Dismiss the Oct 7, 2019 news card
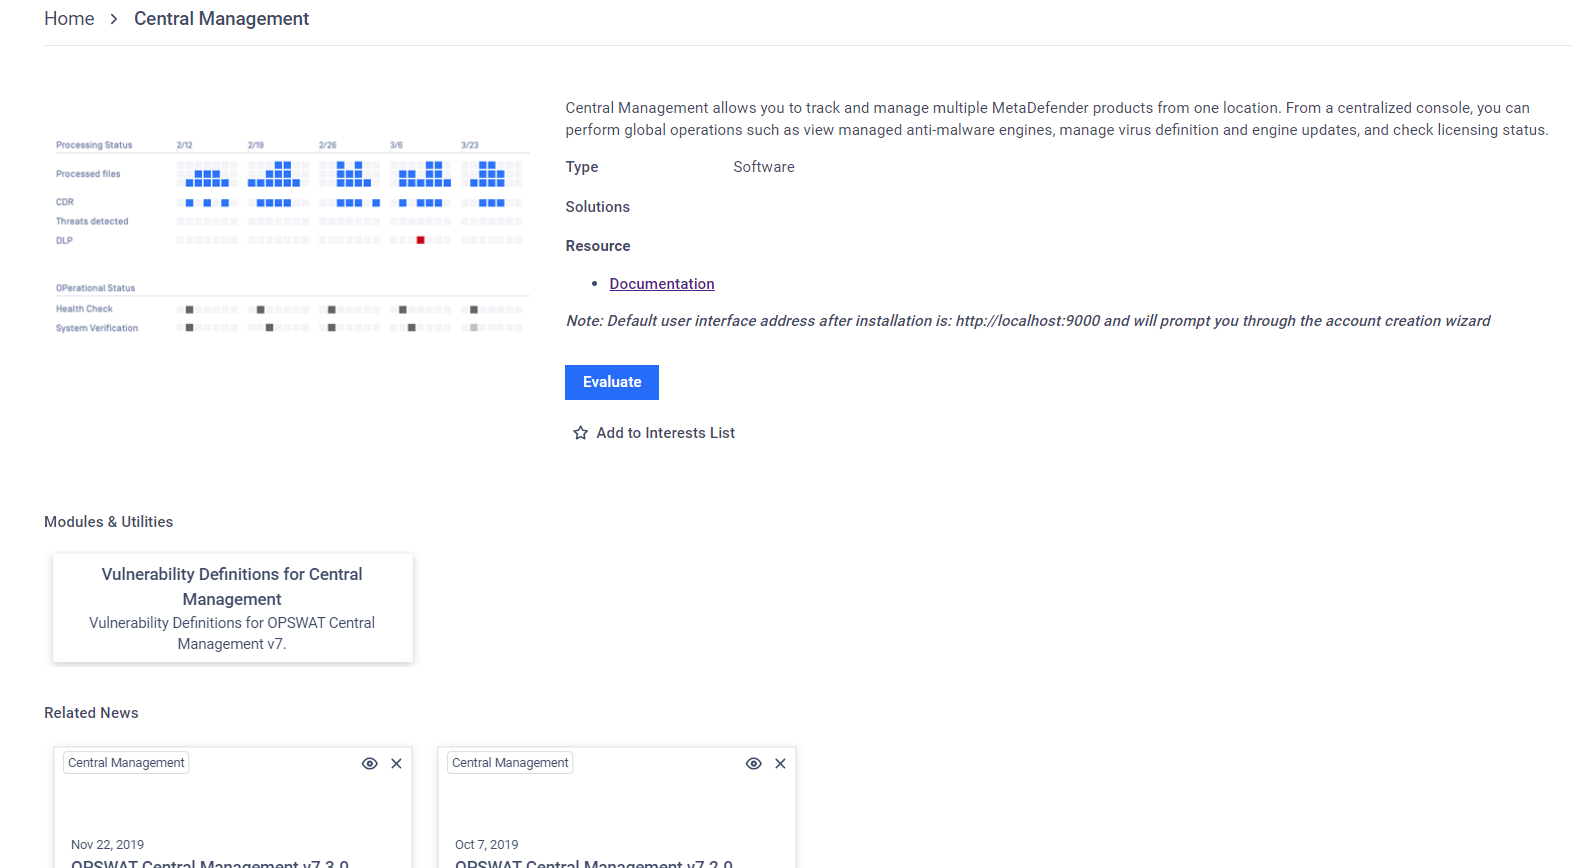Screen dimensions: 1575x868 coord(781,763)
